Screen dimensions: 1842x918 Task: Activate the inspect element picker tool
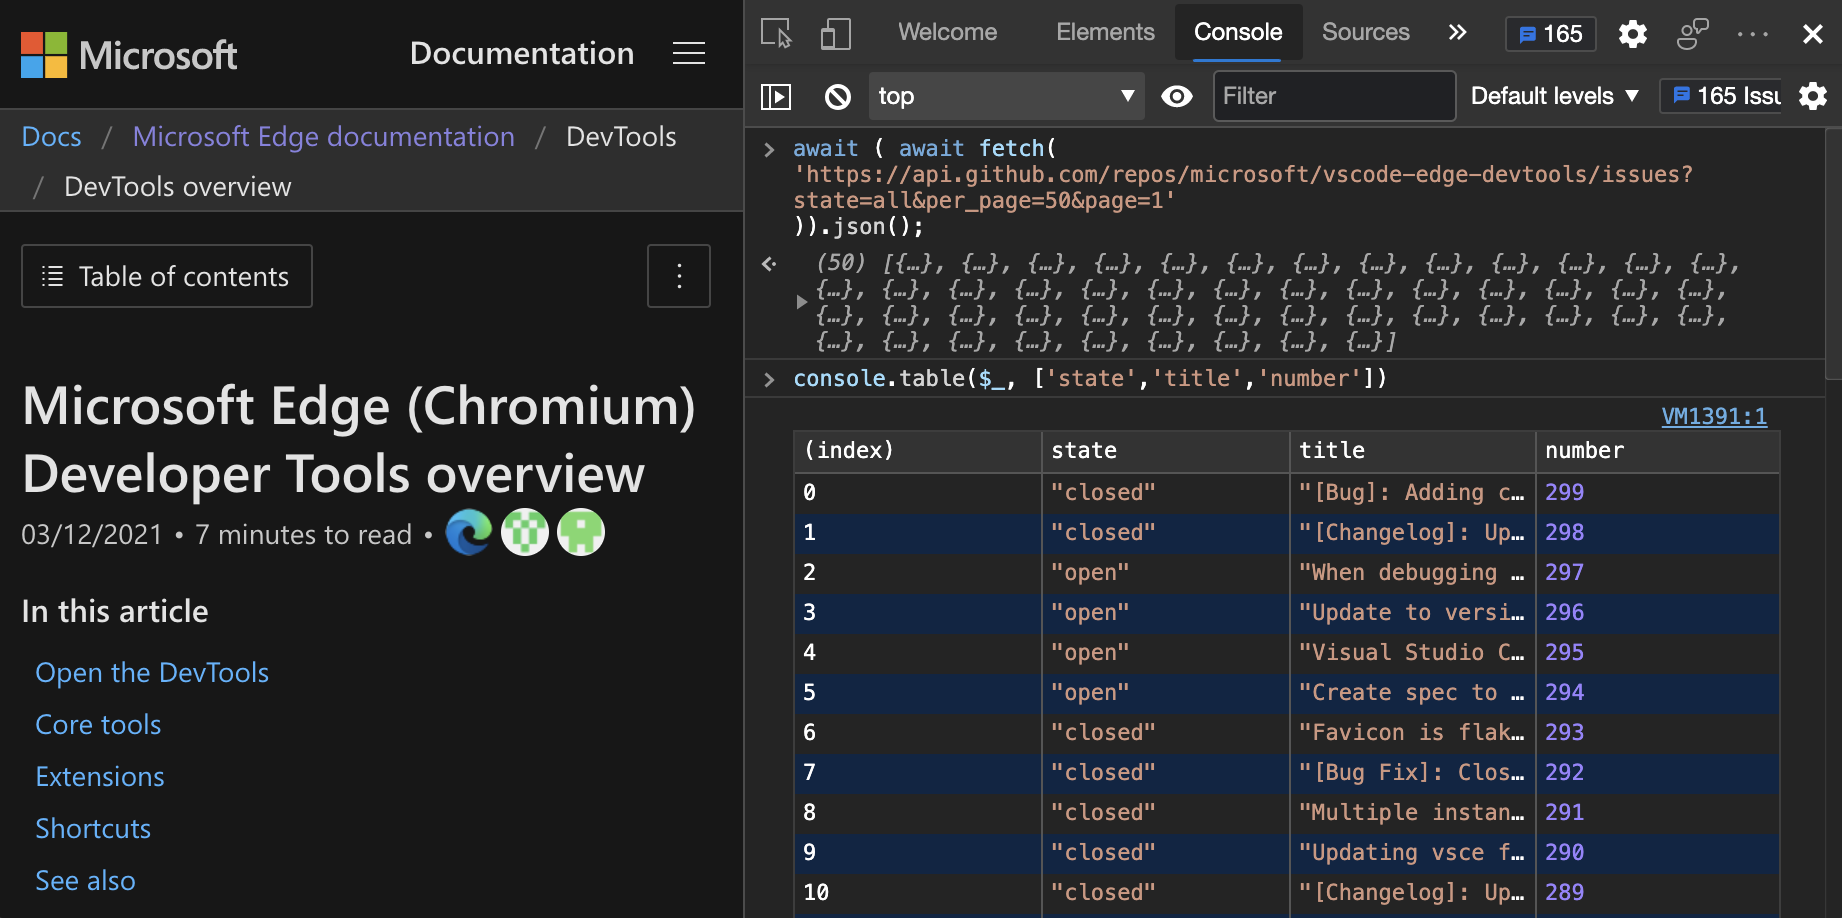776,33
